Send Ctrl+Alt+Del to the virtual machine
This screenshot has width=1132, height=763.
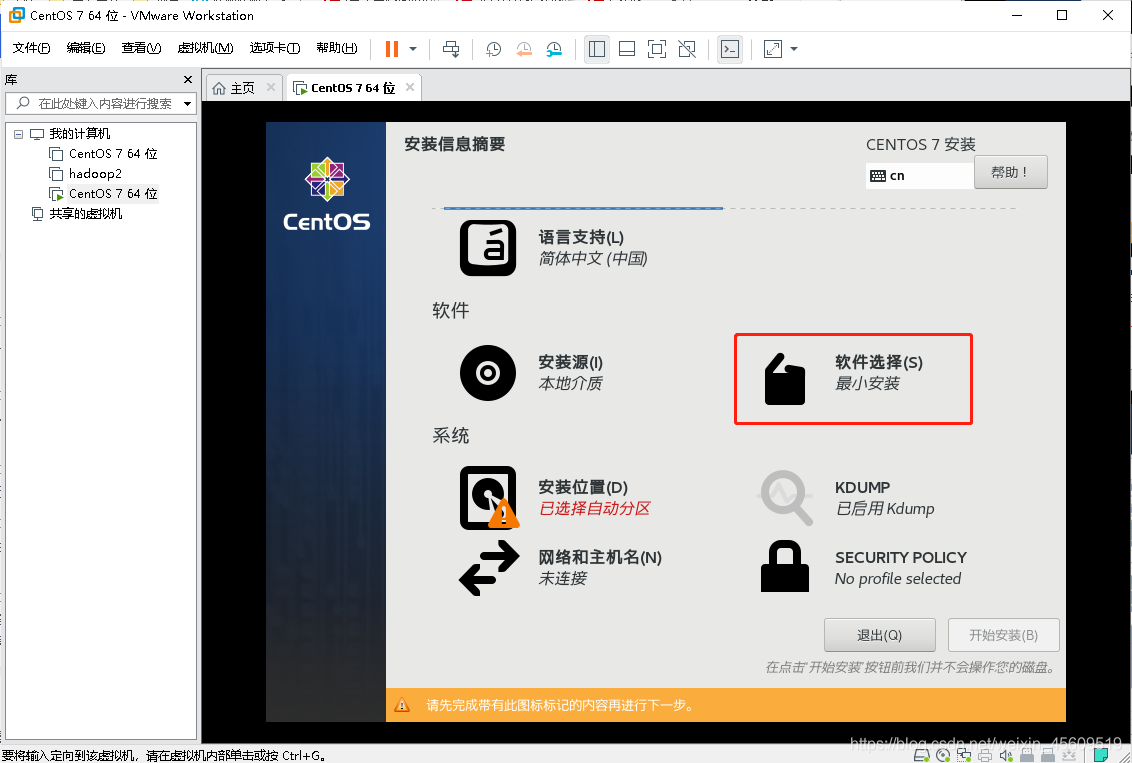click(451, 48)
